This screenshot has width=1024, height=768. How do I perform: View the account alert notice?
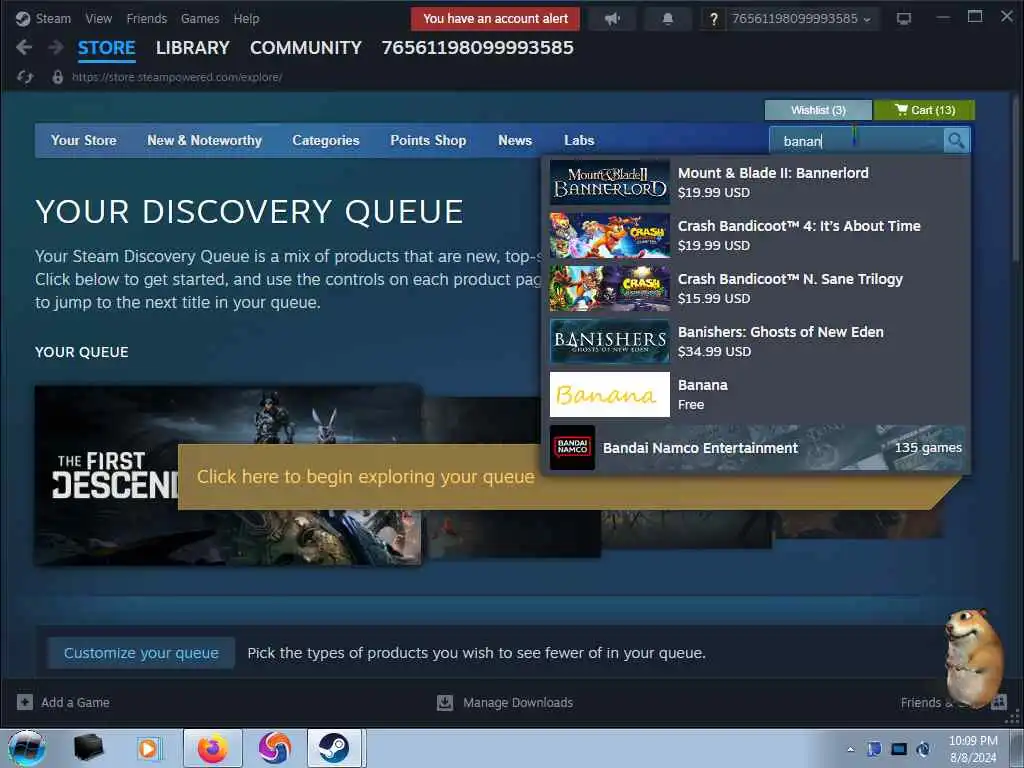[x=496, y=19]
